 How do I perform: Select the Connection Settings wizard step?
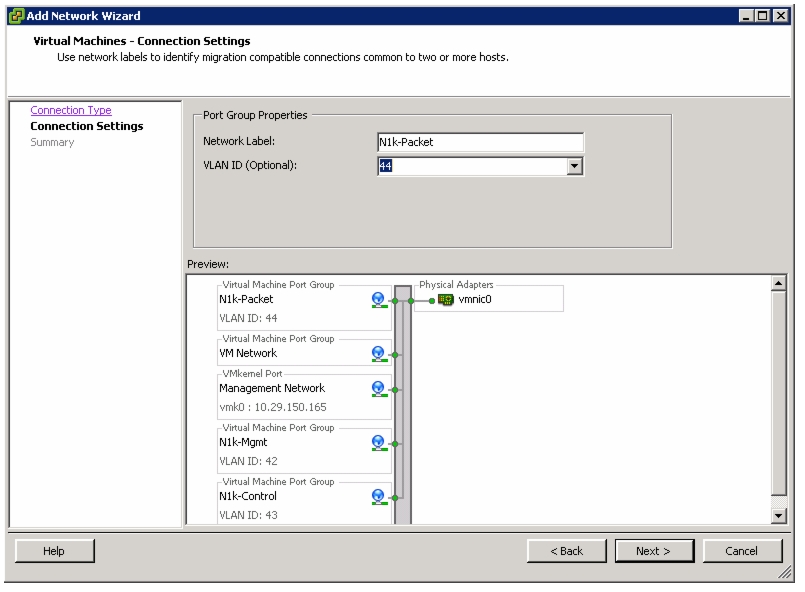click(87, 126)
